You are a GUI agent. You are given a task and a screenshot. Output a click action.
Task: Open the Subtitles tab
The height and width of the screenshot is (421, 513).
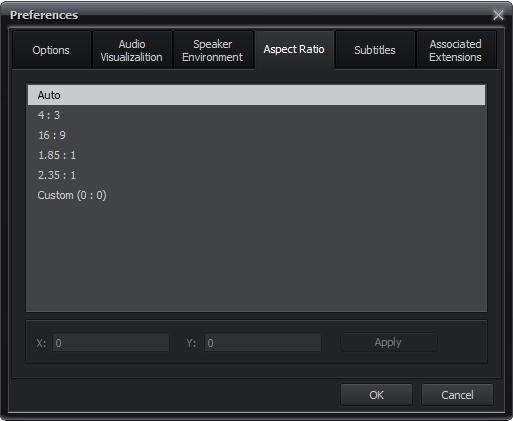coord(375,50)
